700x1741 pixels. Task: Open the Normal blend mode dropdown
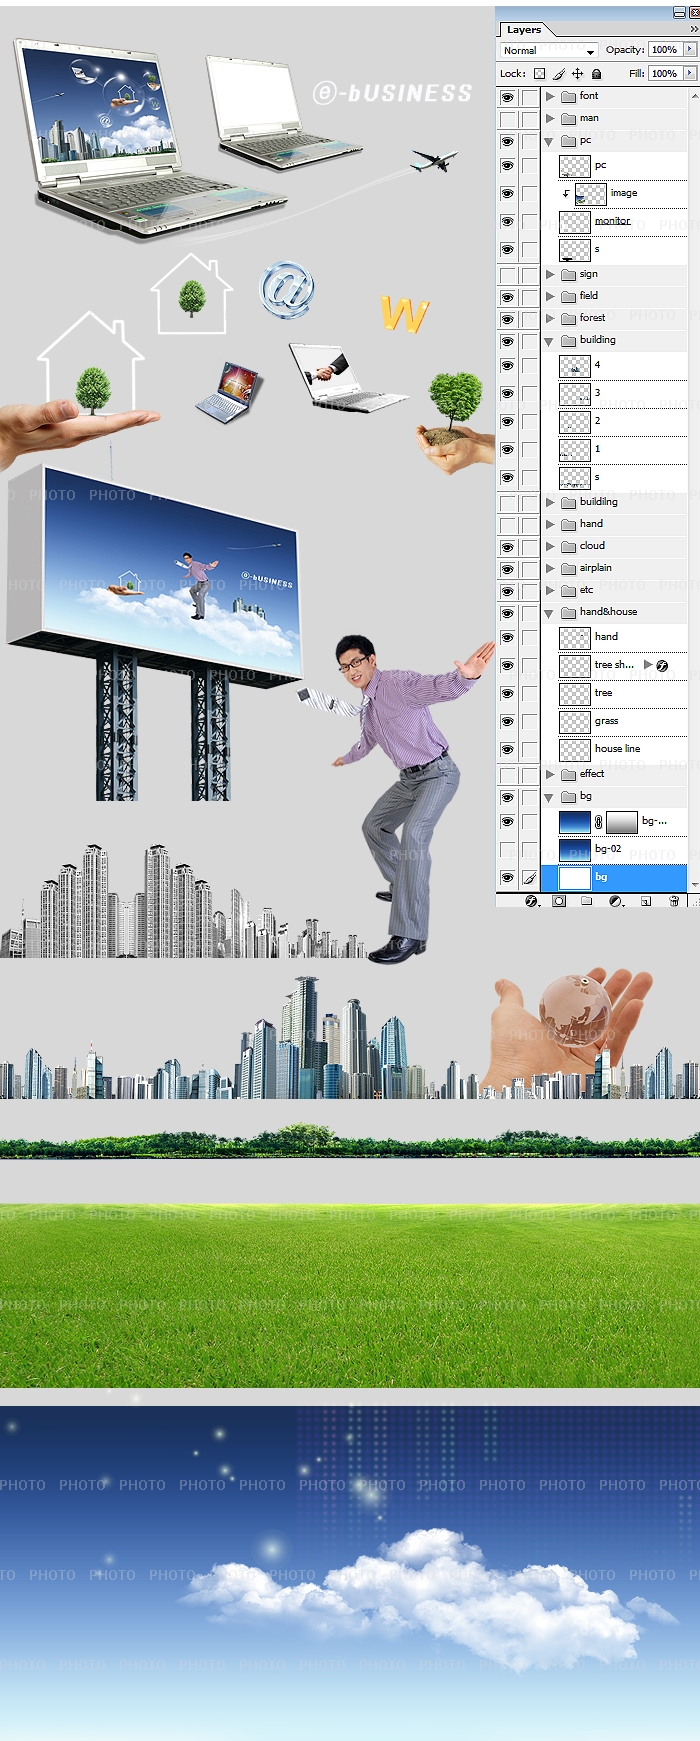coord(549,50)
